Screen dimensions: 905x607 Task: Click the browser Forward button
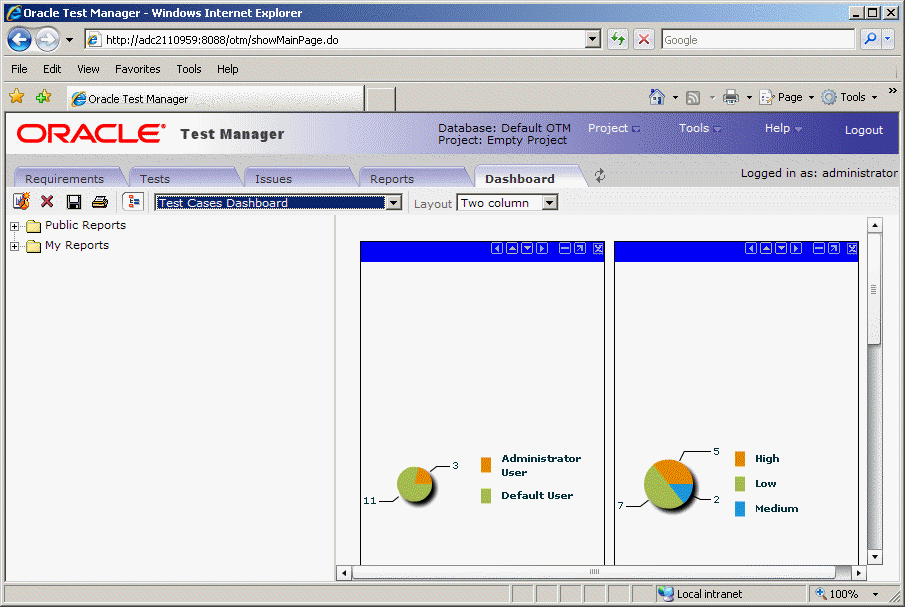47,40
